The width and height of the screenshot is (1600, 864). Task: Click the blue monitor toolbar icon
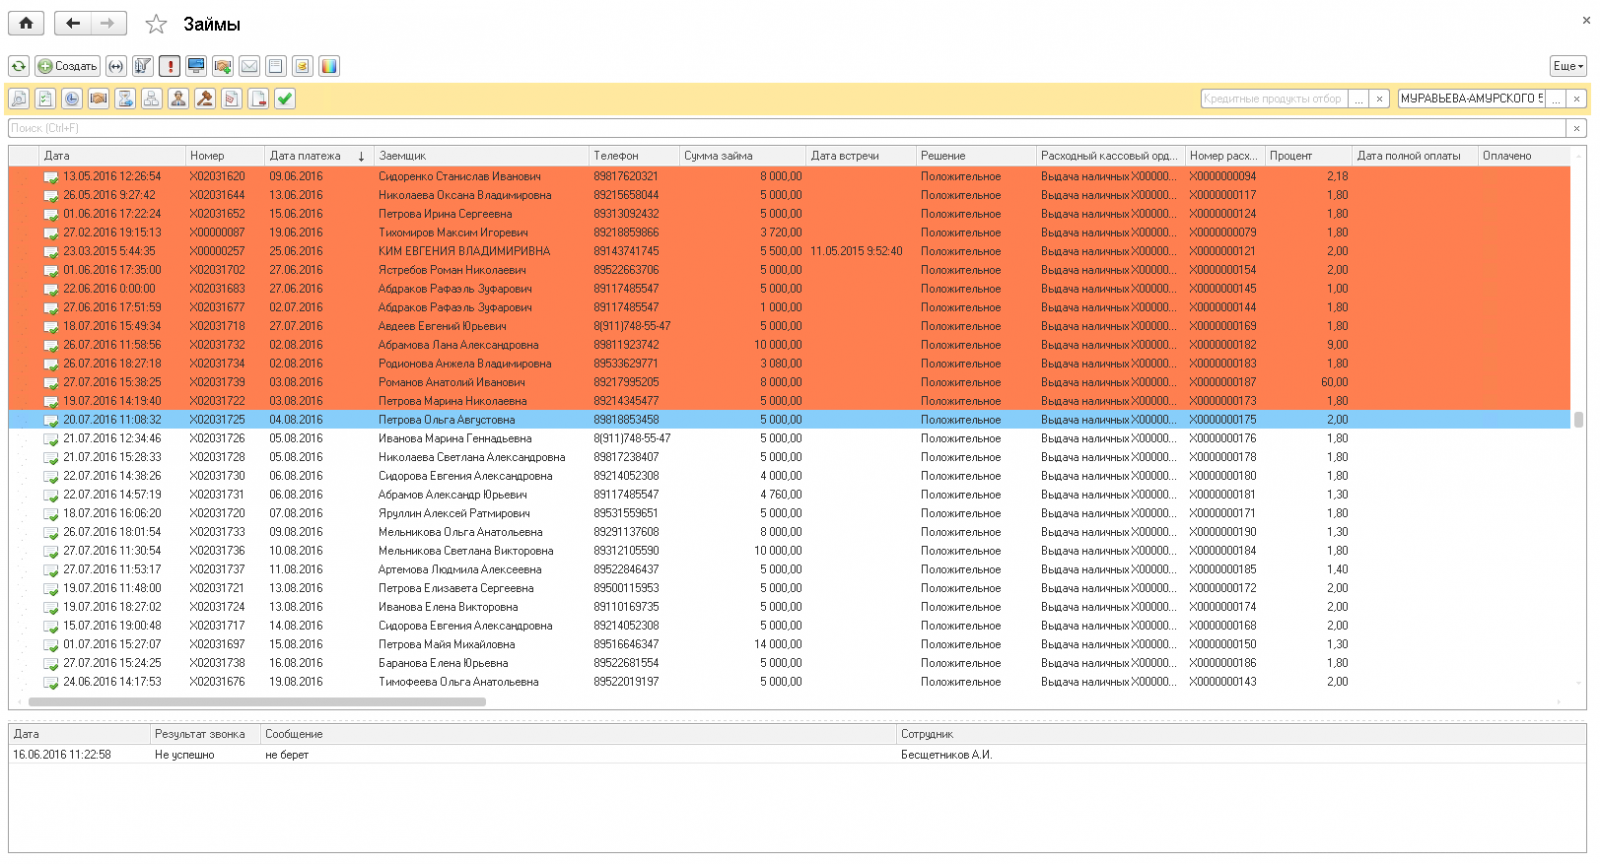pos(196,66)
